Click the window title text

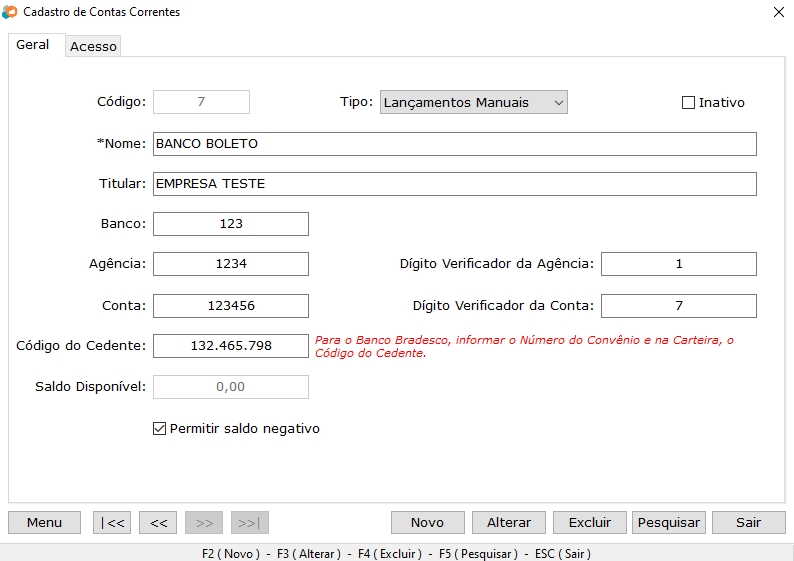pyautogui.click(x=102, y=12)
